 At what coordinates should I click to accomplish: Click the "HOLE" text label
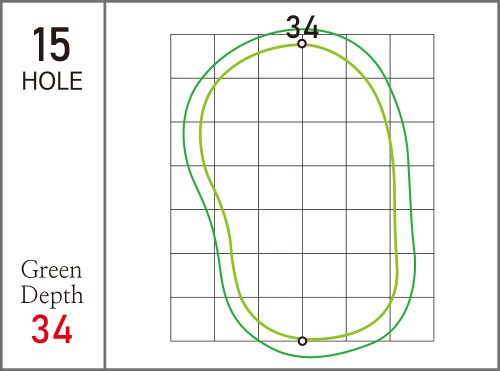point(52,81)
